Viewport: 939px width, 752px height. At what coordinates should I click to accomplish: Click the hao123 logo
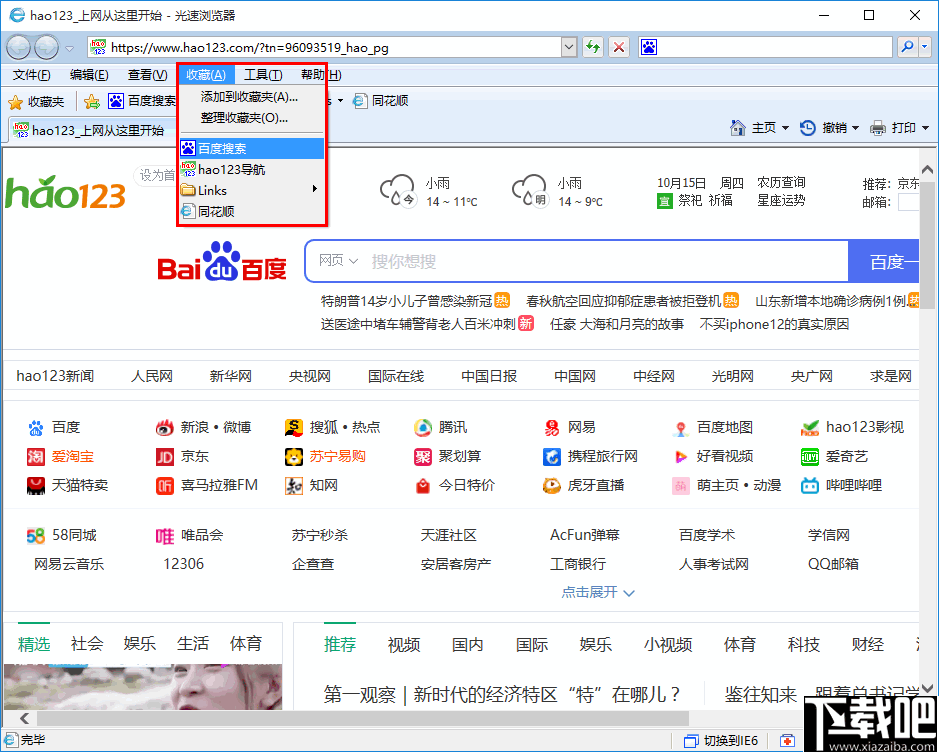click(65, 192)
